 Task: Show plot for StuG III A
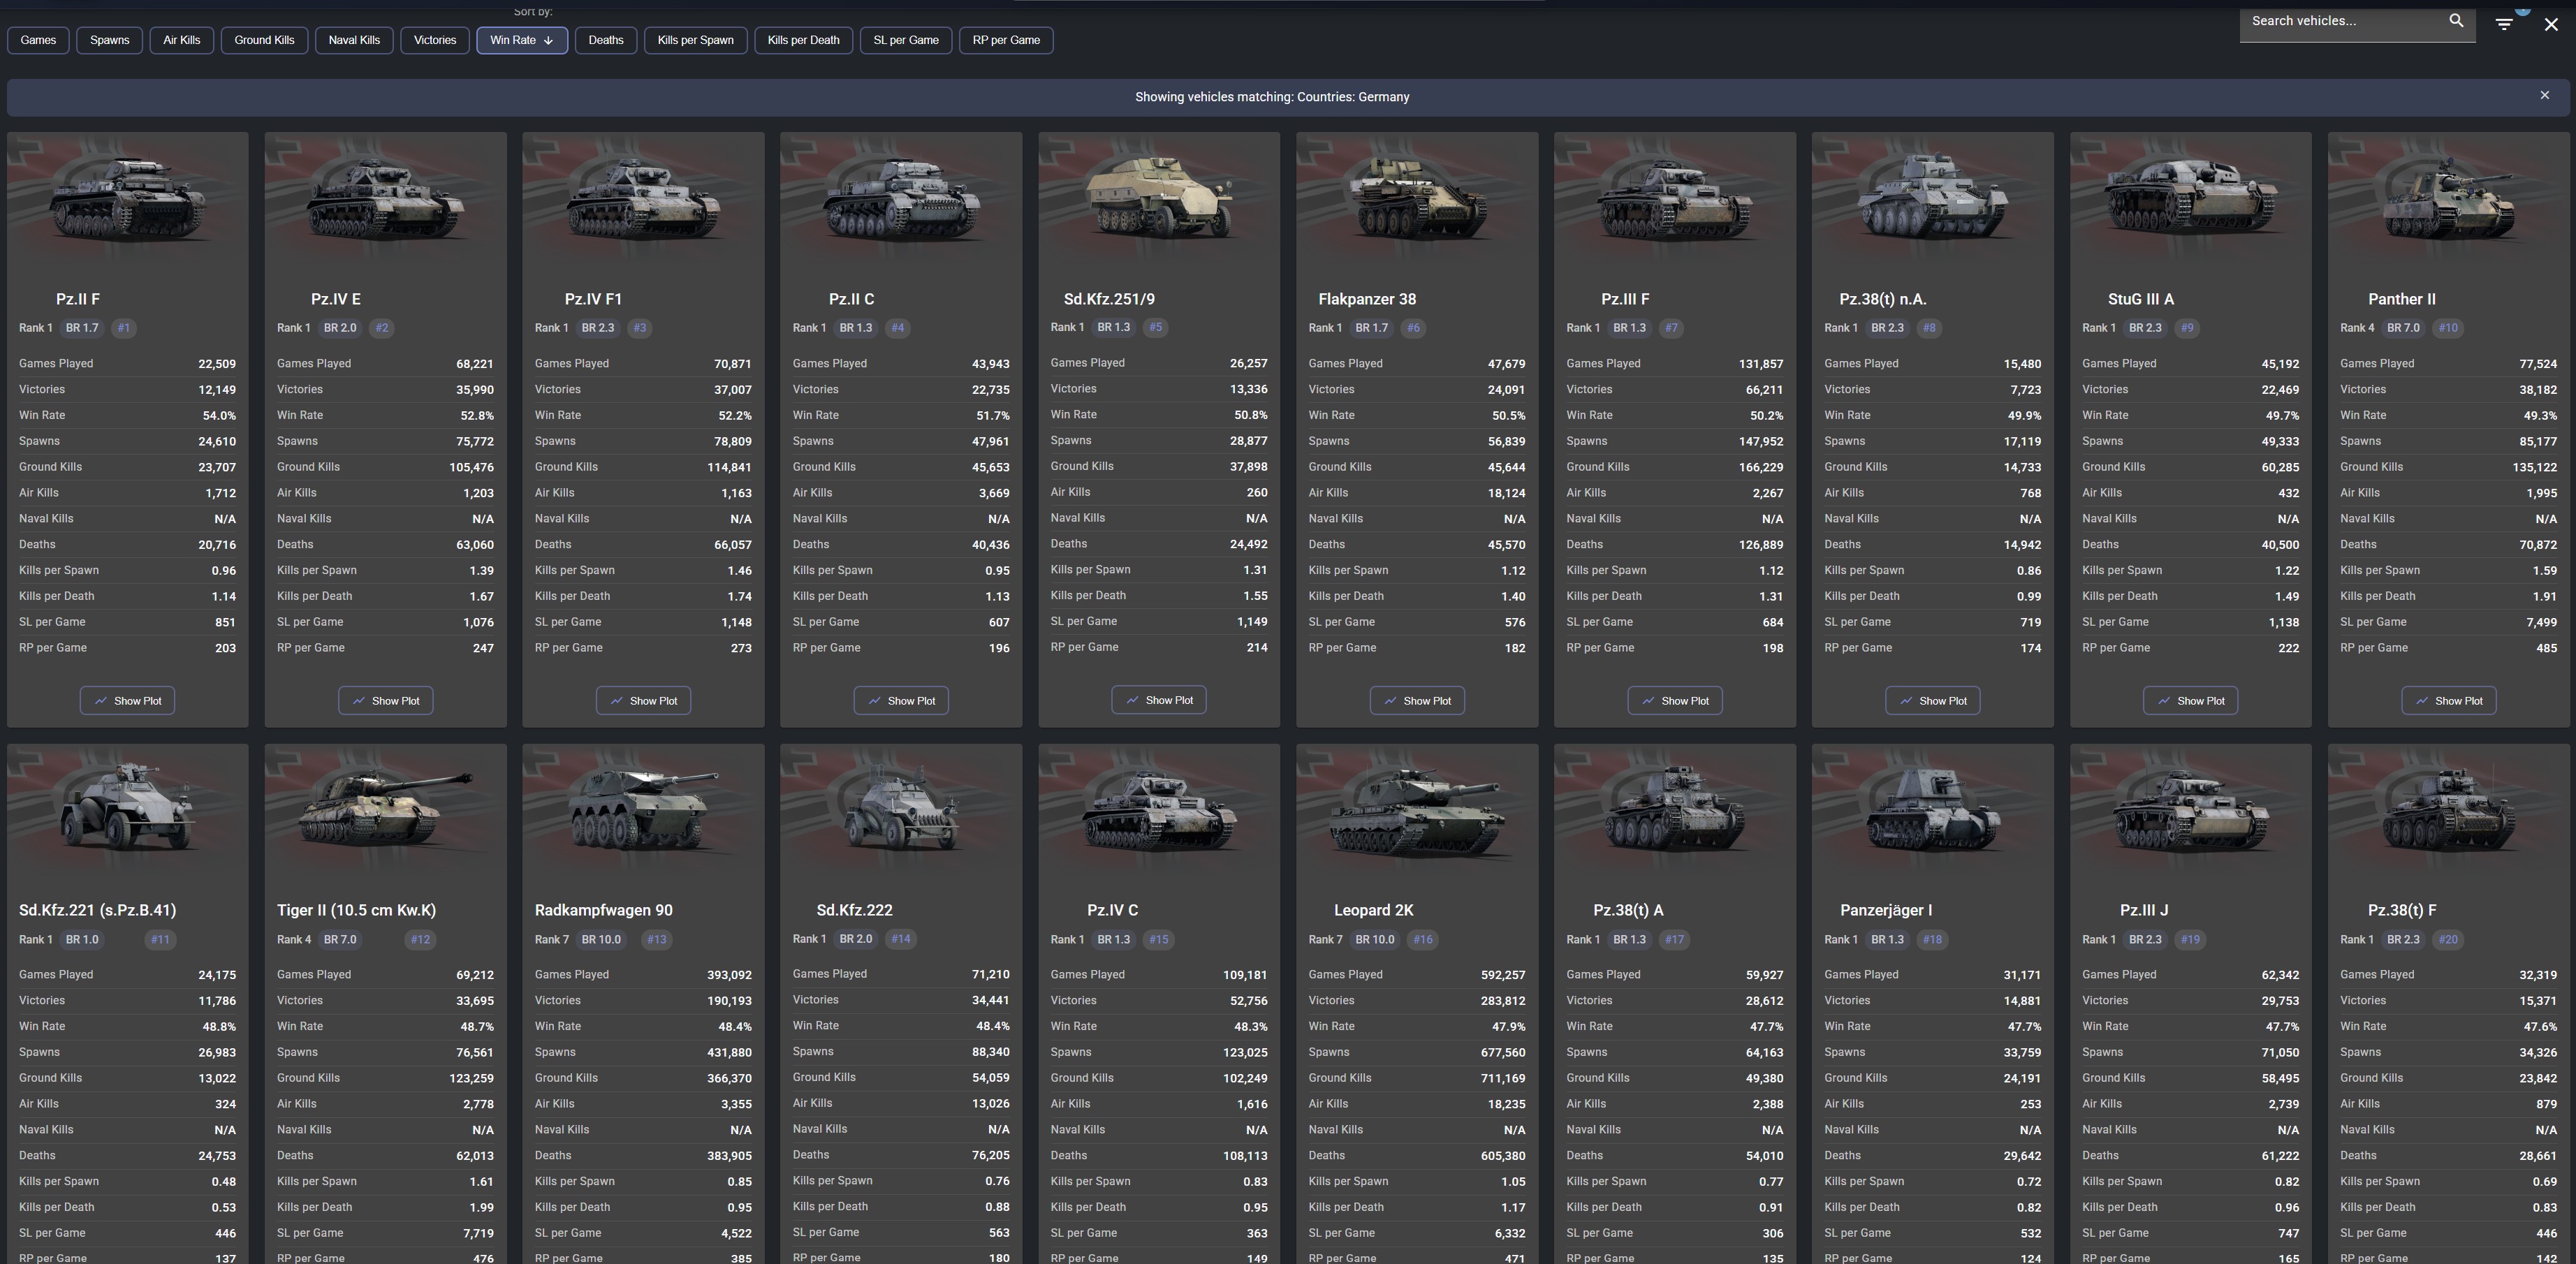tap(2191, 701)
